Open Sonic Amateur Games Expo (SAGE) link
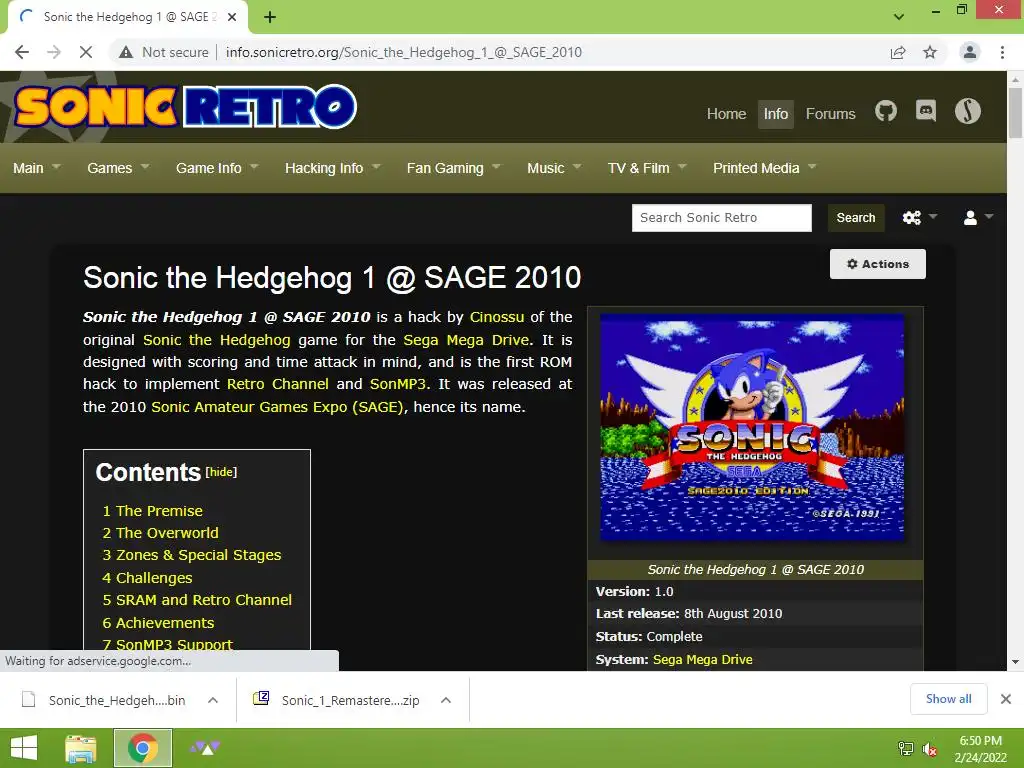Viewport: 1024px width, 768px height. pos(278,407)
